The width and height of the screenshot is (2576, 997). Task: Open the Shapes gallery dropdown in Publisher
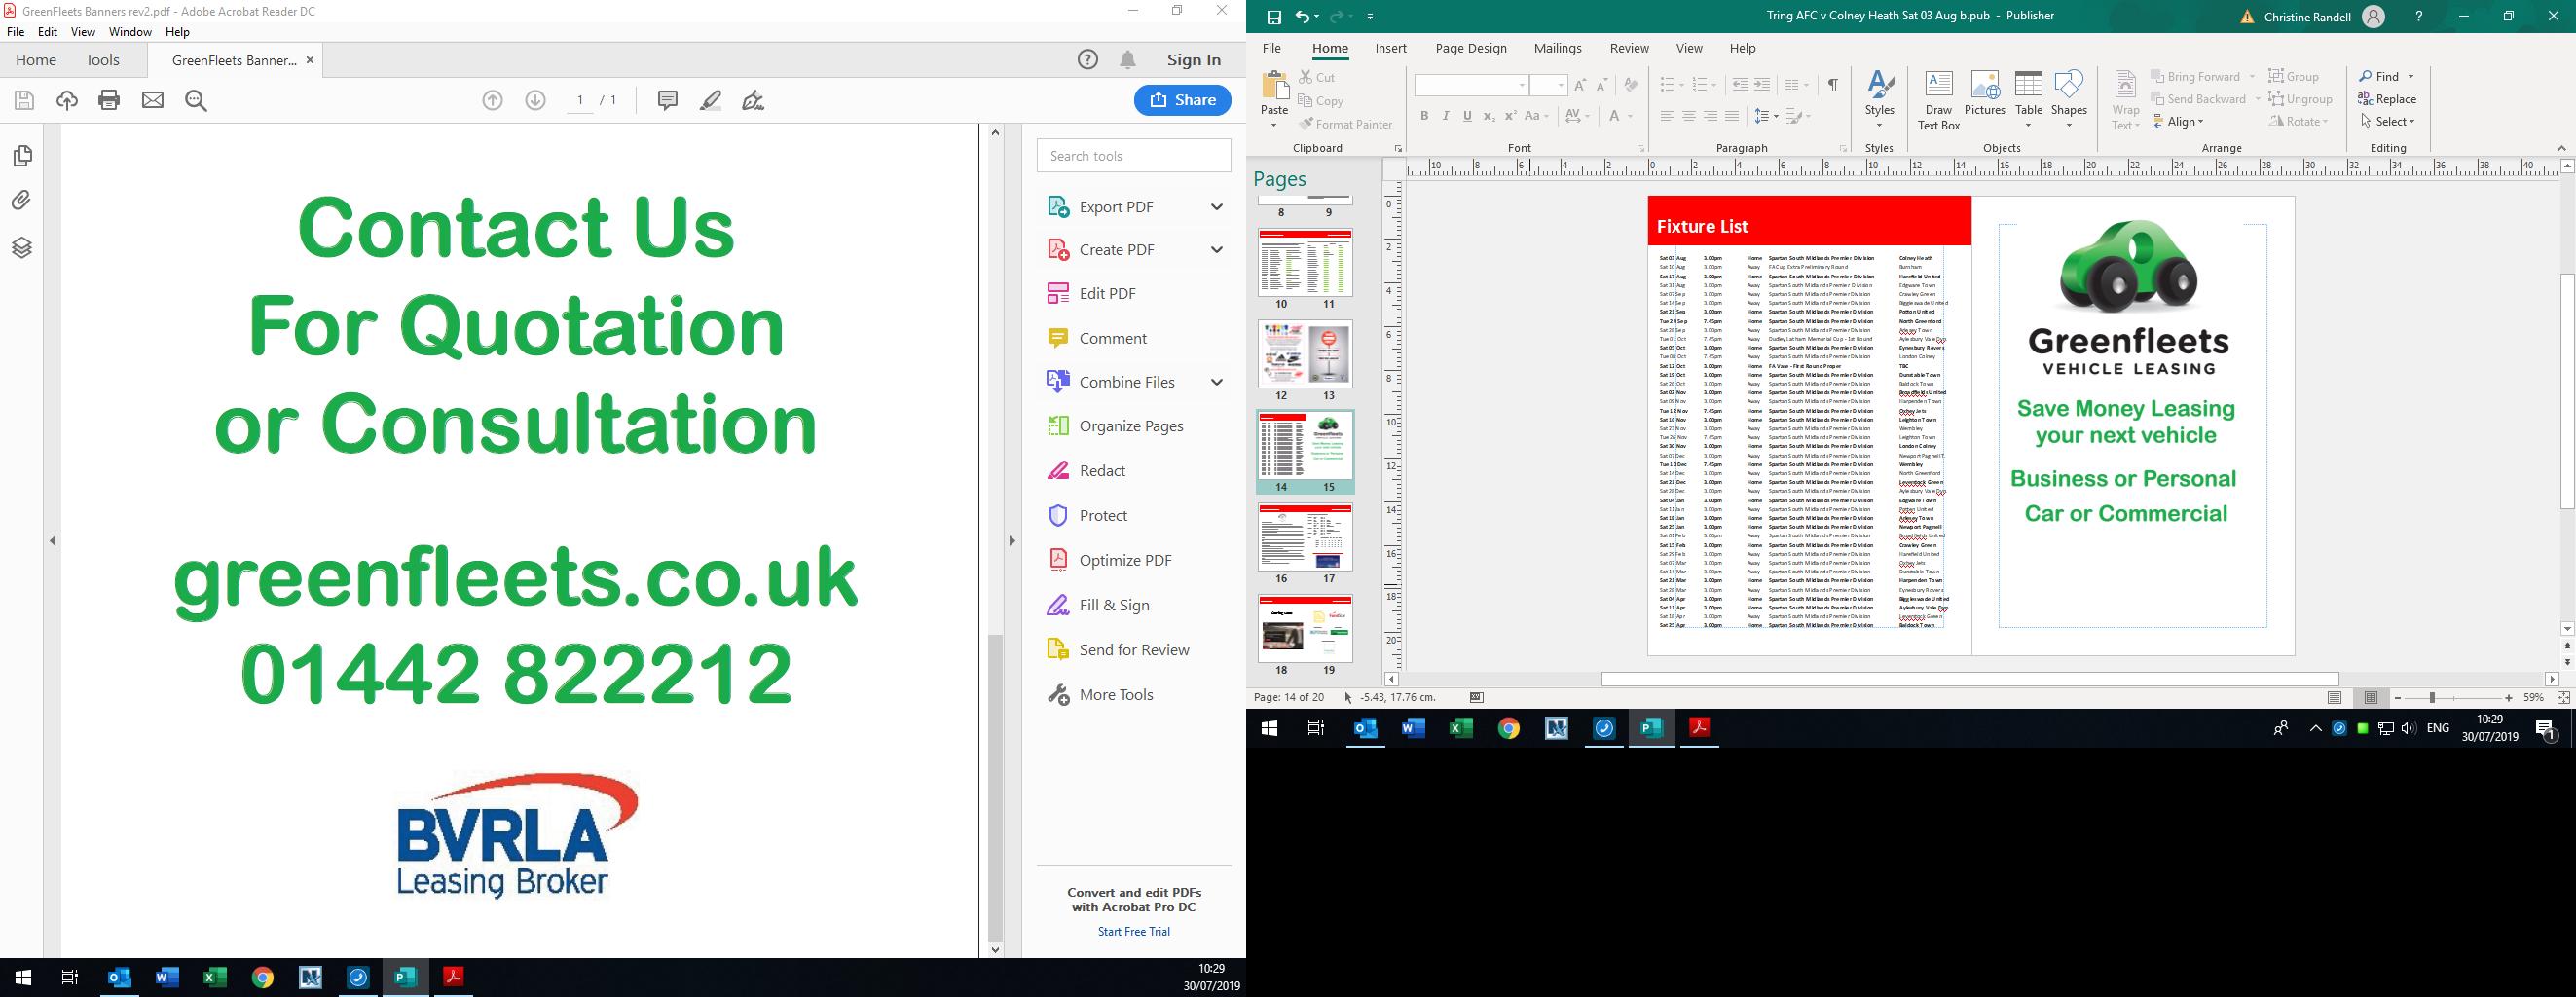click(2069, 124)
